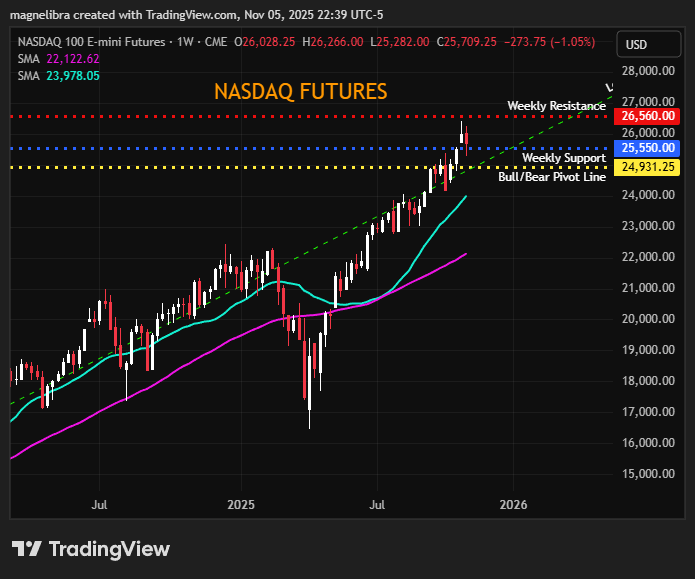Click the 2026 time axis label
Viewport: 695px width, 579px height.
tap(513, 505)
